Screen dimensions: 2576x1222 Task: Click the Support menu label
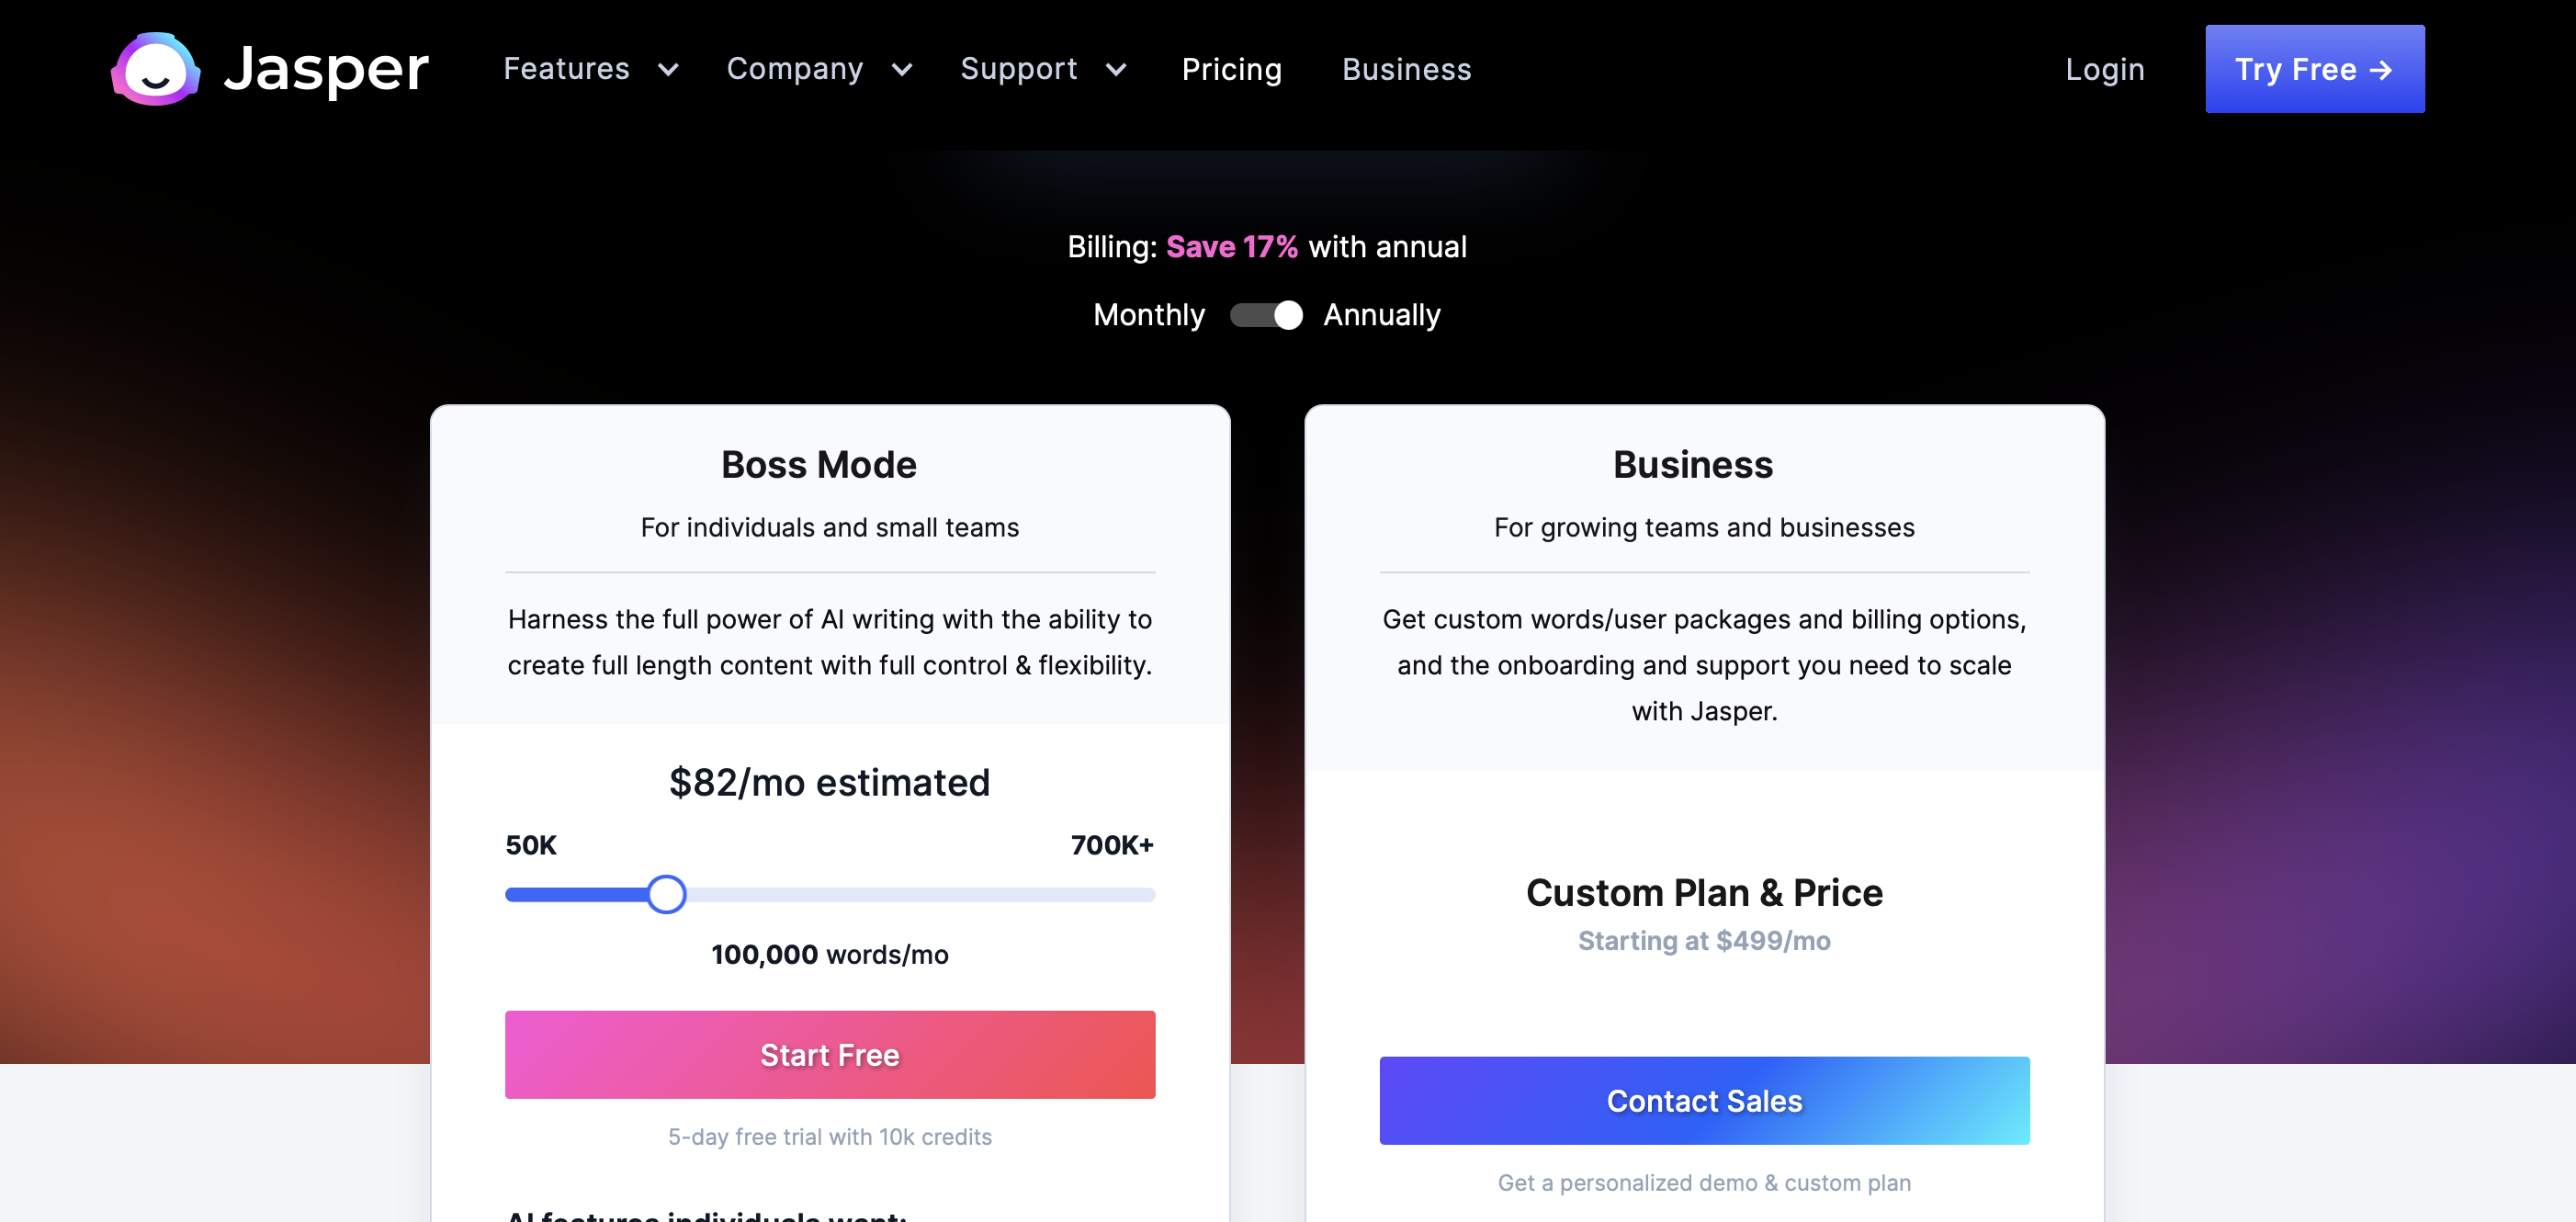pos(1018,69)
